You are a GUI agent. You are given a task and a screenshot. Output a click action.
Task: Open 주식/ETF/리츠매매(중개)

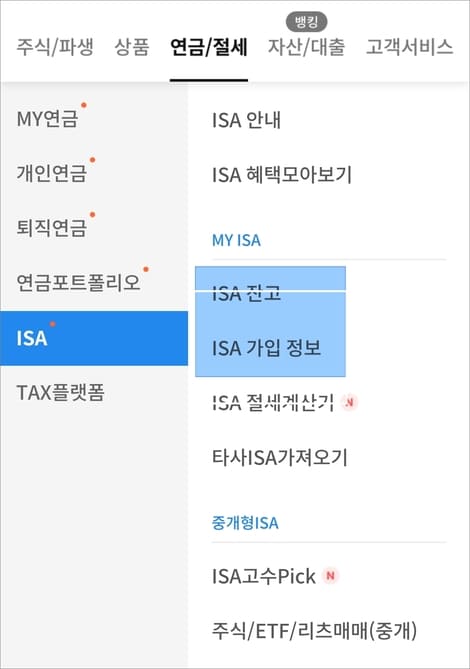point(314,631)
